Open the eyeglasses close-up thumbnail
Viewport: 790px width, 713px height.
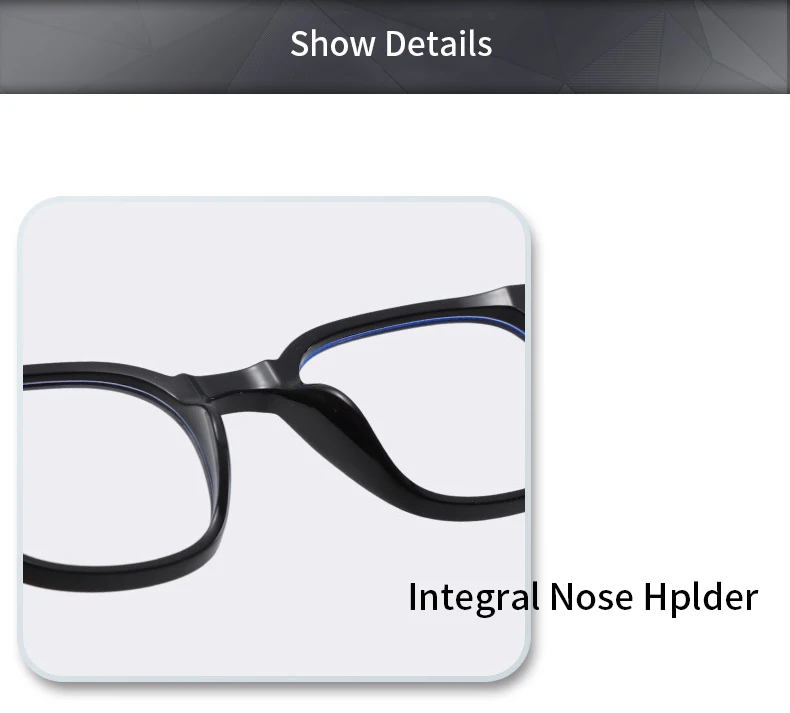click(x=274, y=438)
